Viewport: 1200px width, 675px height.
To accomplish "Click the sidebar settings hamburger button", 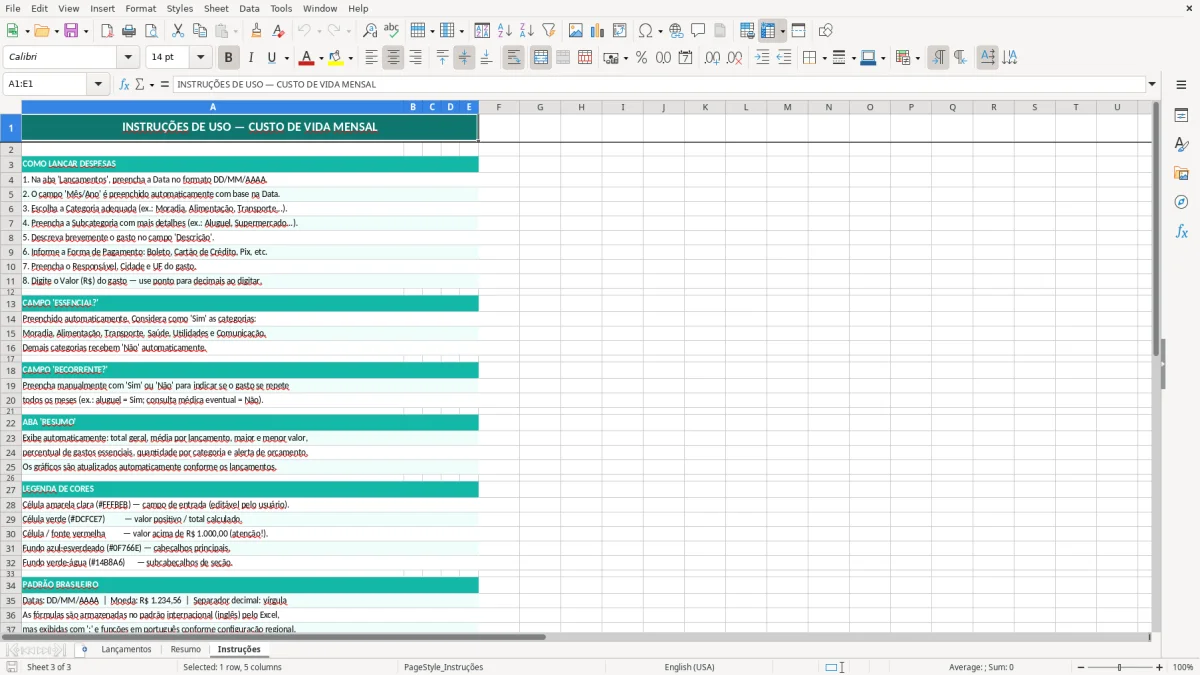I will (x=1181, y=84).
